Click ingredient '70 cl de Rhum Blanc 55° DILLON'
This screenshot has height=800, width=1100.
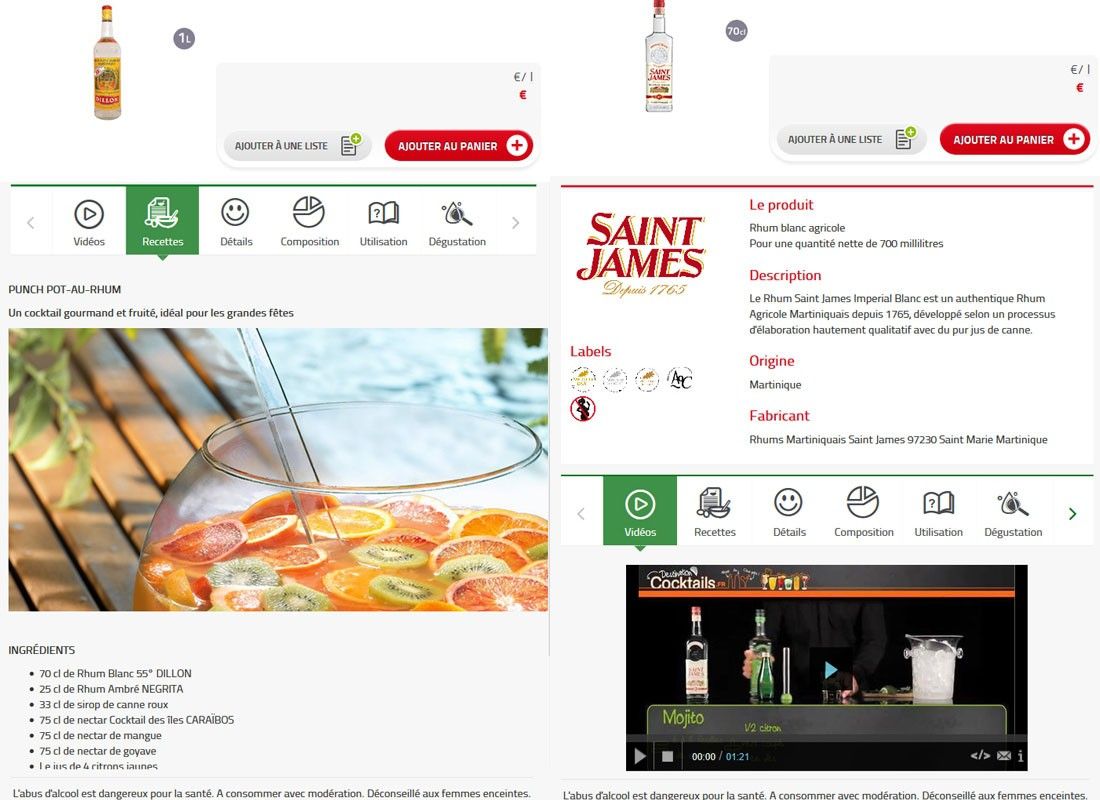[115, 673]
